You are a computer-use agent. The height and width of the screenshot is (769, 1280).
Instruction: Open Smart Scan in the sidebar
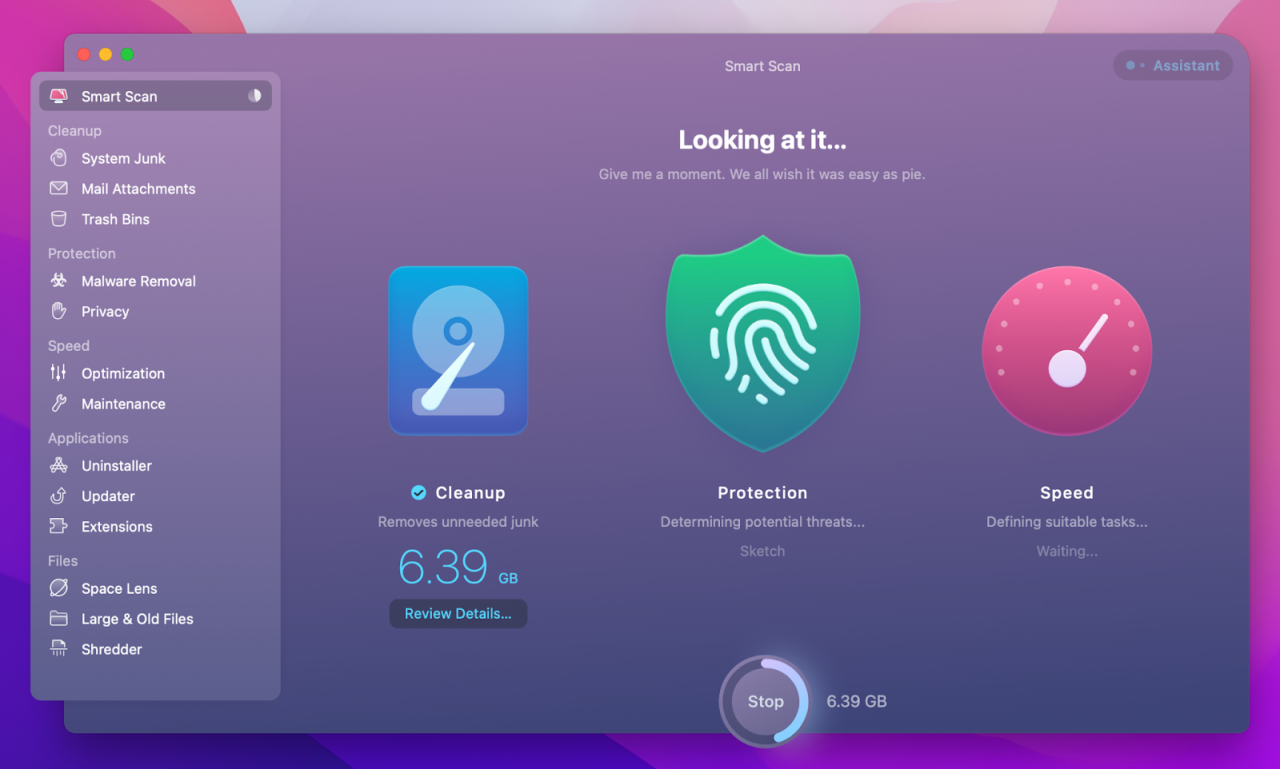pos(155,96)
